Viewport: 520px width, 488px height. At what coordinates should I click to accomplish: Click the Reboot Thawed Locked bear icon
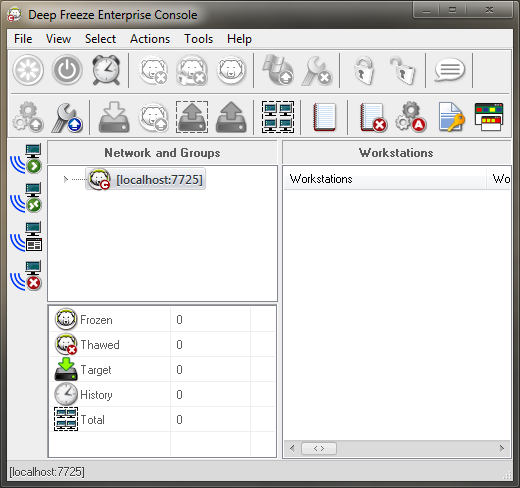click(192, 71)
